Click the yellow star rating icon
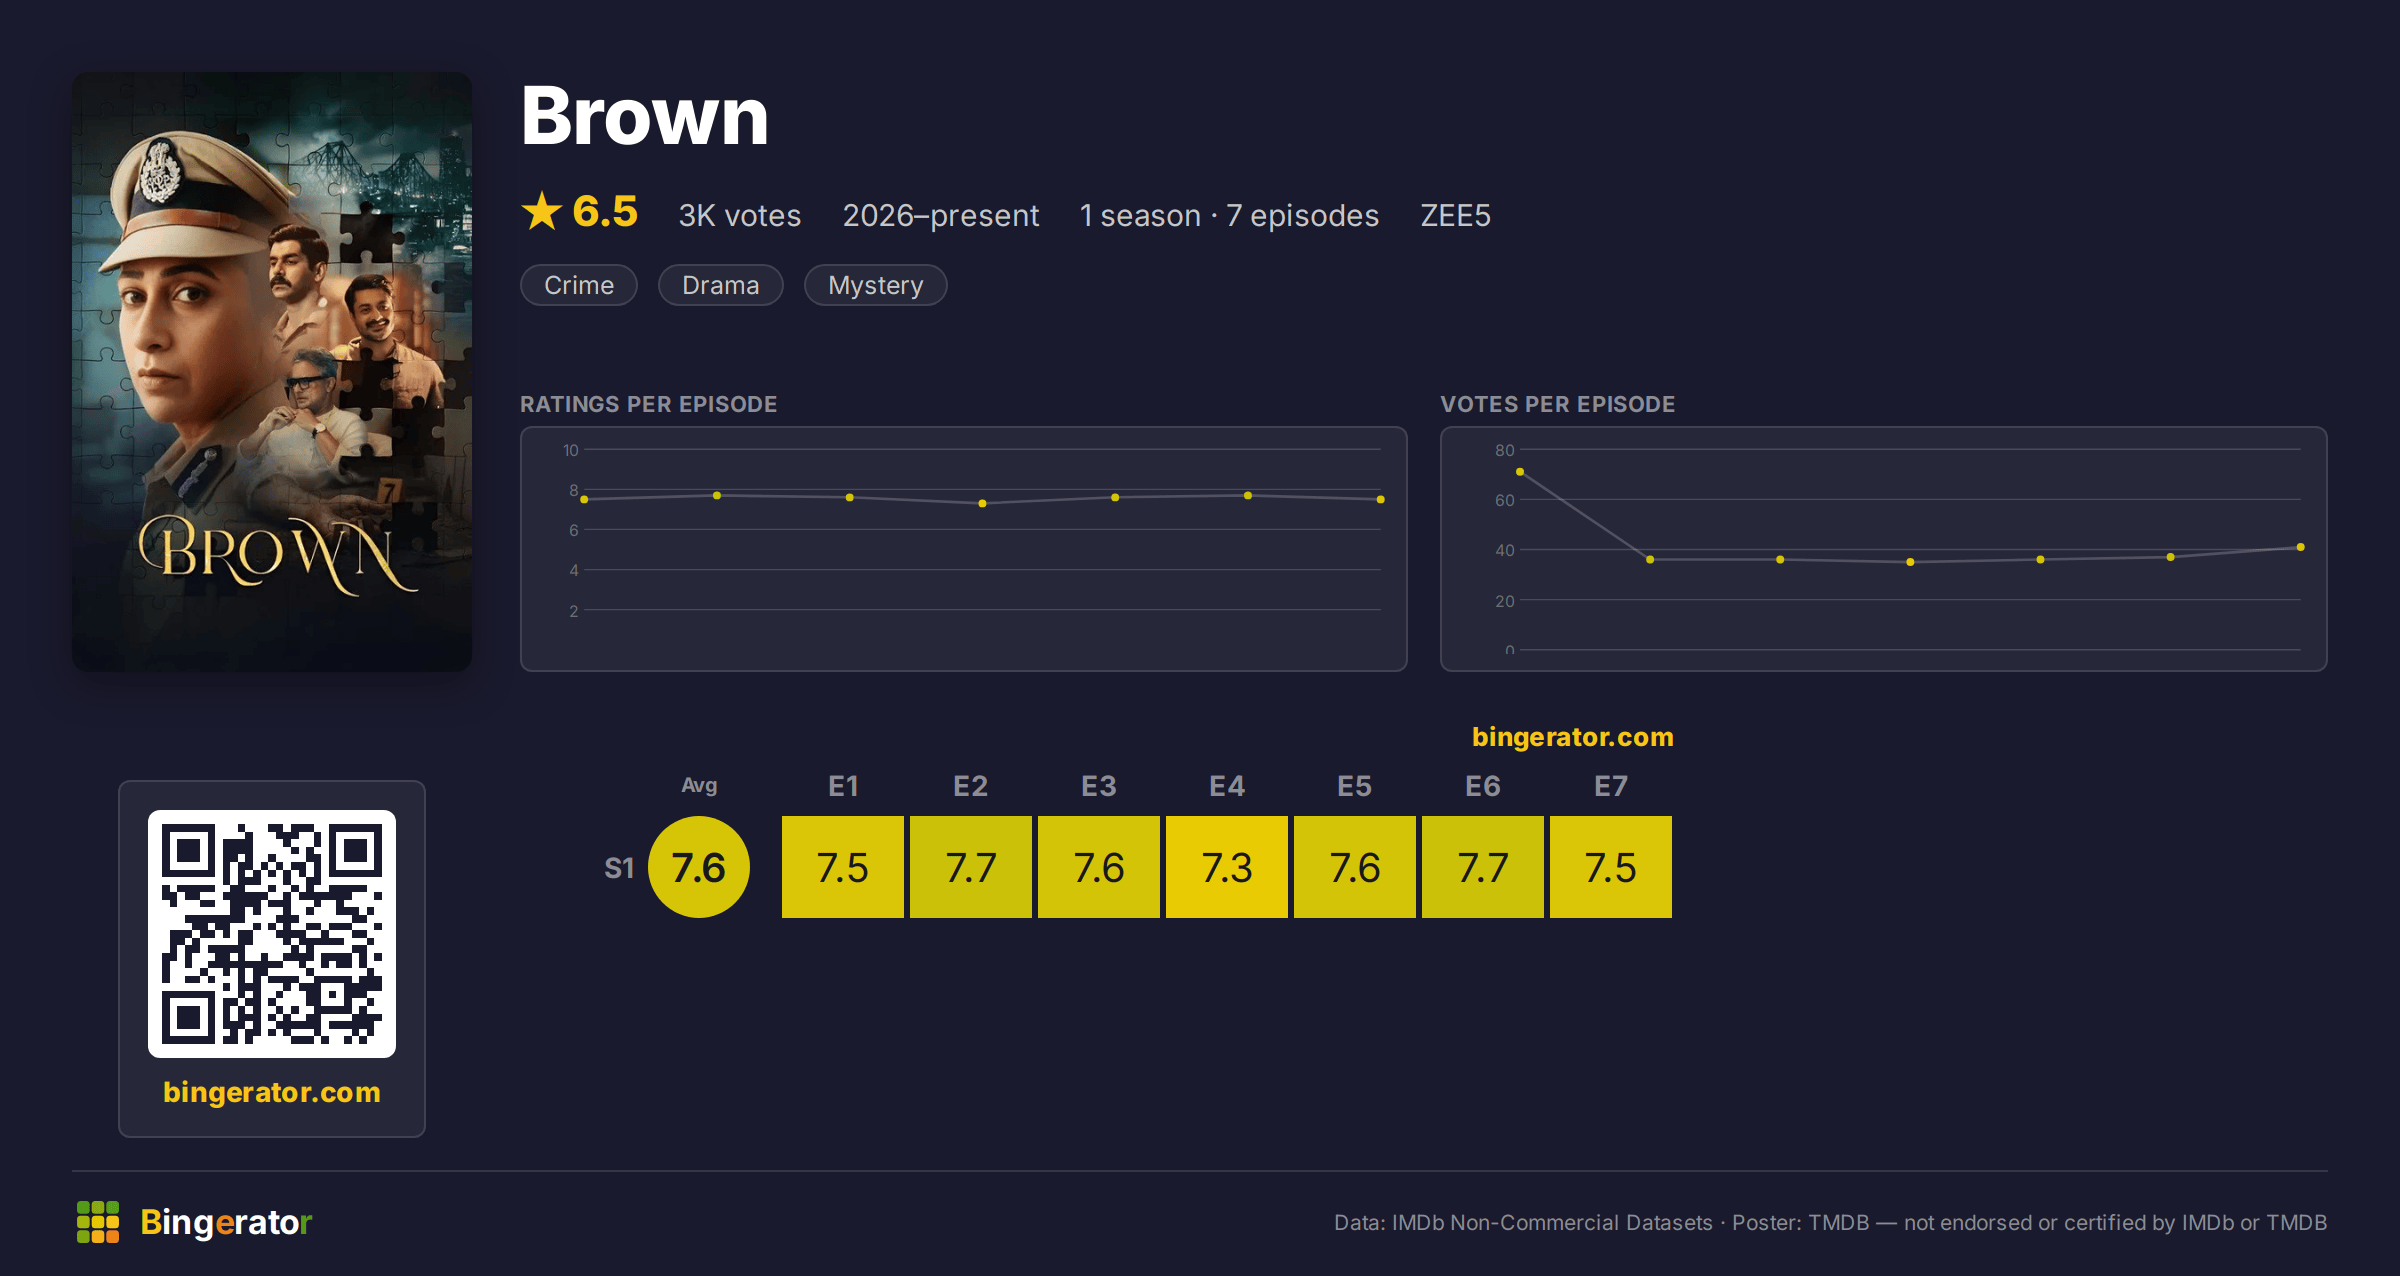The width and height of the screenshot is (2400, 1276). pyautogui.click(x=542, y=211)
